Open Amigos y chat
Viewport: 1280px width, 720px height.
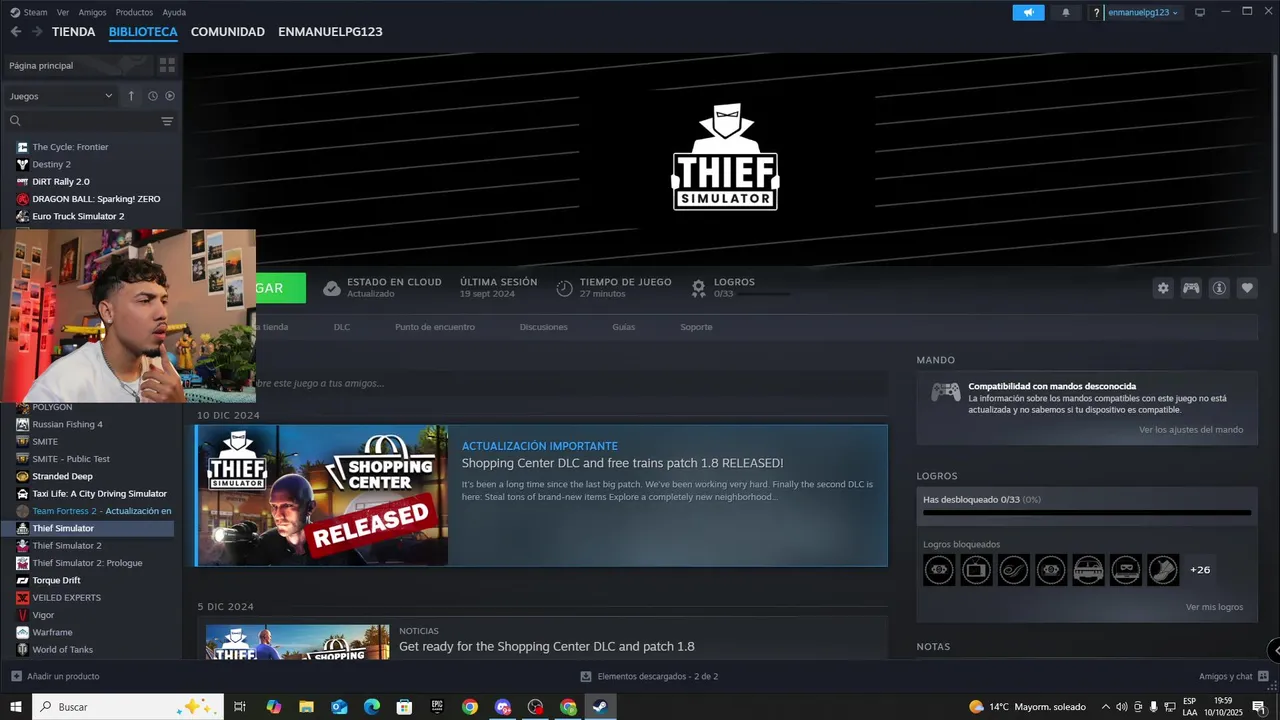click(x=1234, y=677)
